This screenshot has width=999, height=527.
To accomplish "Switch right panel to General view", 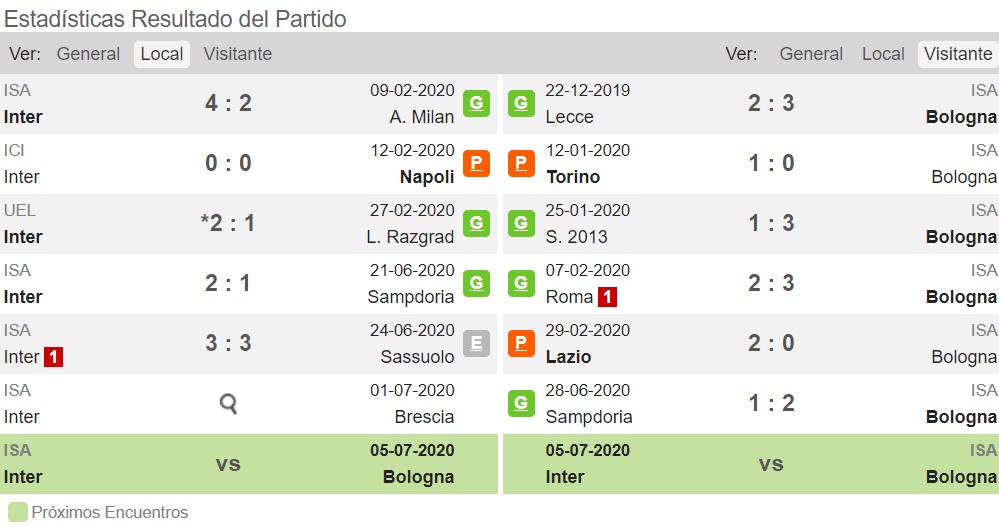I will (811, 54).
